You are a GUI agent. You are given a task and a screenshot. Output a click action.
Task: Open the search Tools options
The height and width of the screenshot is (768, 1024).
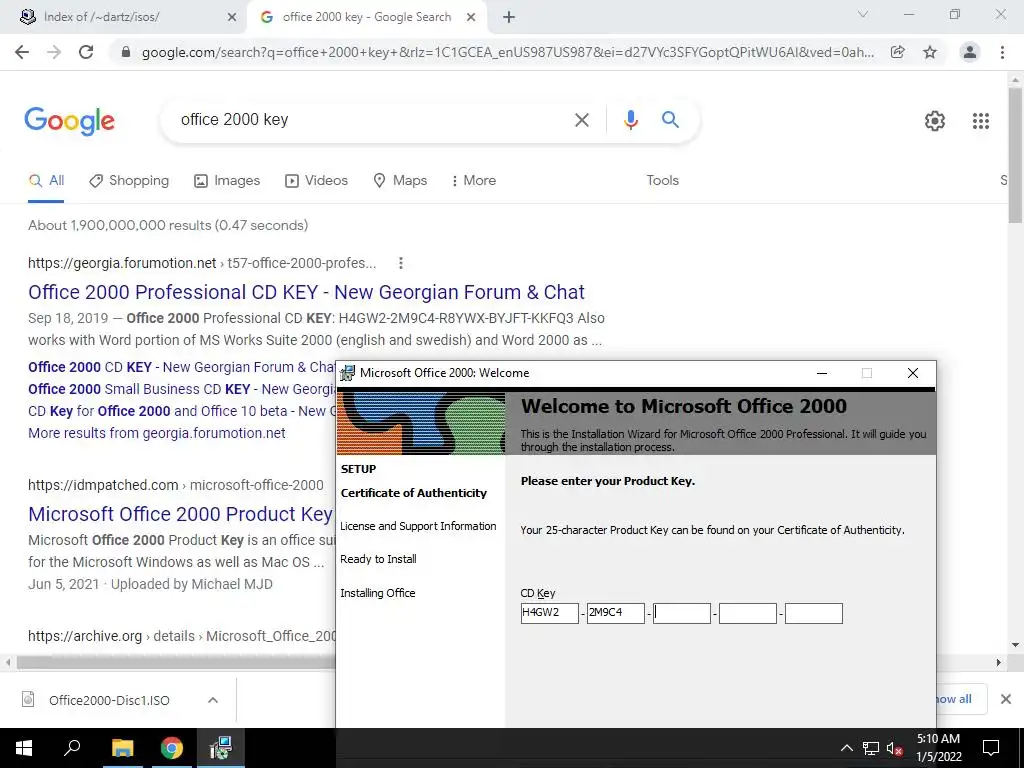(662, 181)
